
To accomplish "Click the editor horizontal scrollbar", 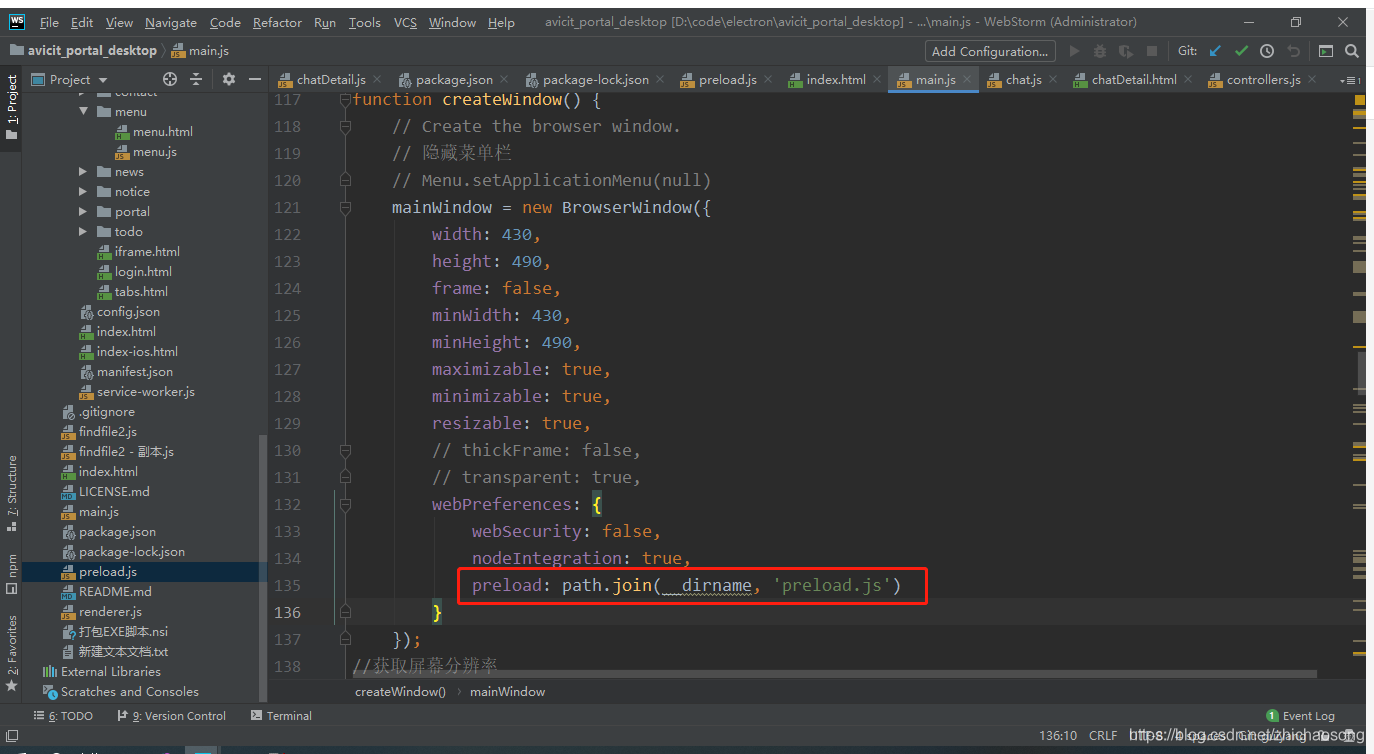I will (834, 674).
